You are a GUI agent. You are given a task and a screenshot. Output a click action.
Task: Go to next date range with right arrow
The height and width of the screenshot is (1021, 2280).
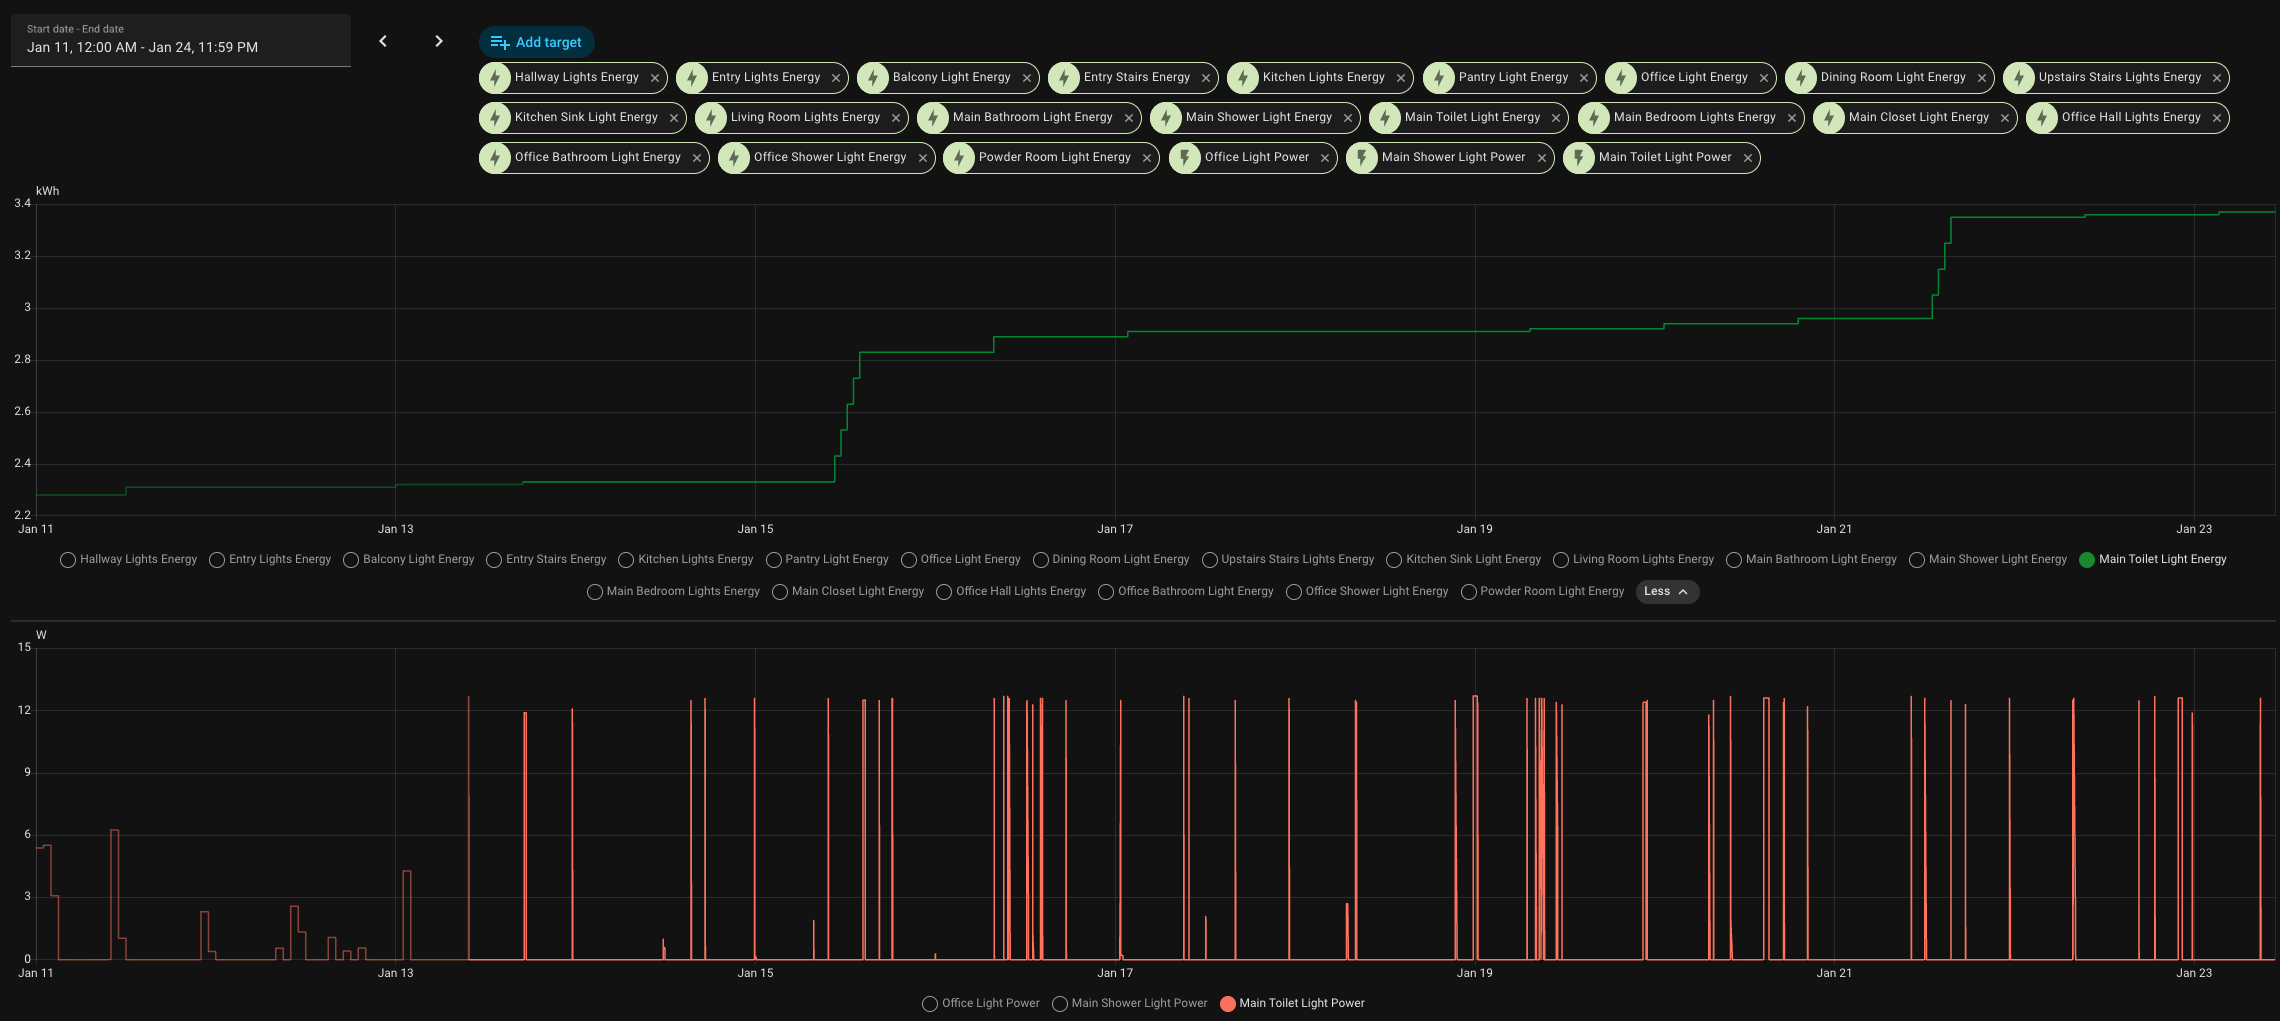tap(438, 41)
